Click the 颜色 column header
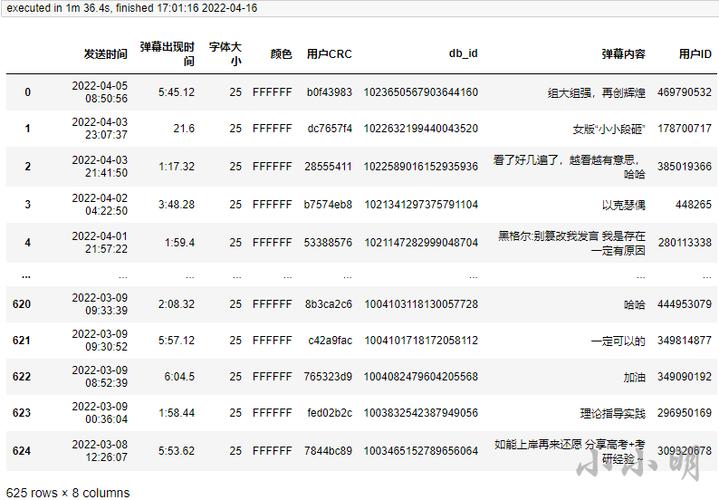Image resolution: width=719 pixels, height=500 pixels. (x=281, y=54)
